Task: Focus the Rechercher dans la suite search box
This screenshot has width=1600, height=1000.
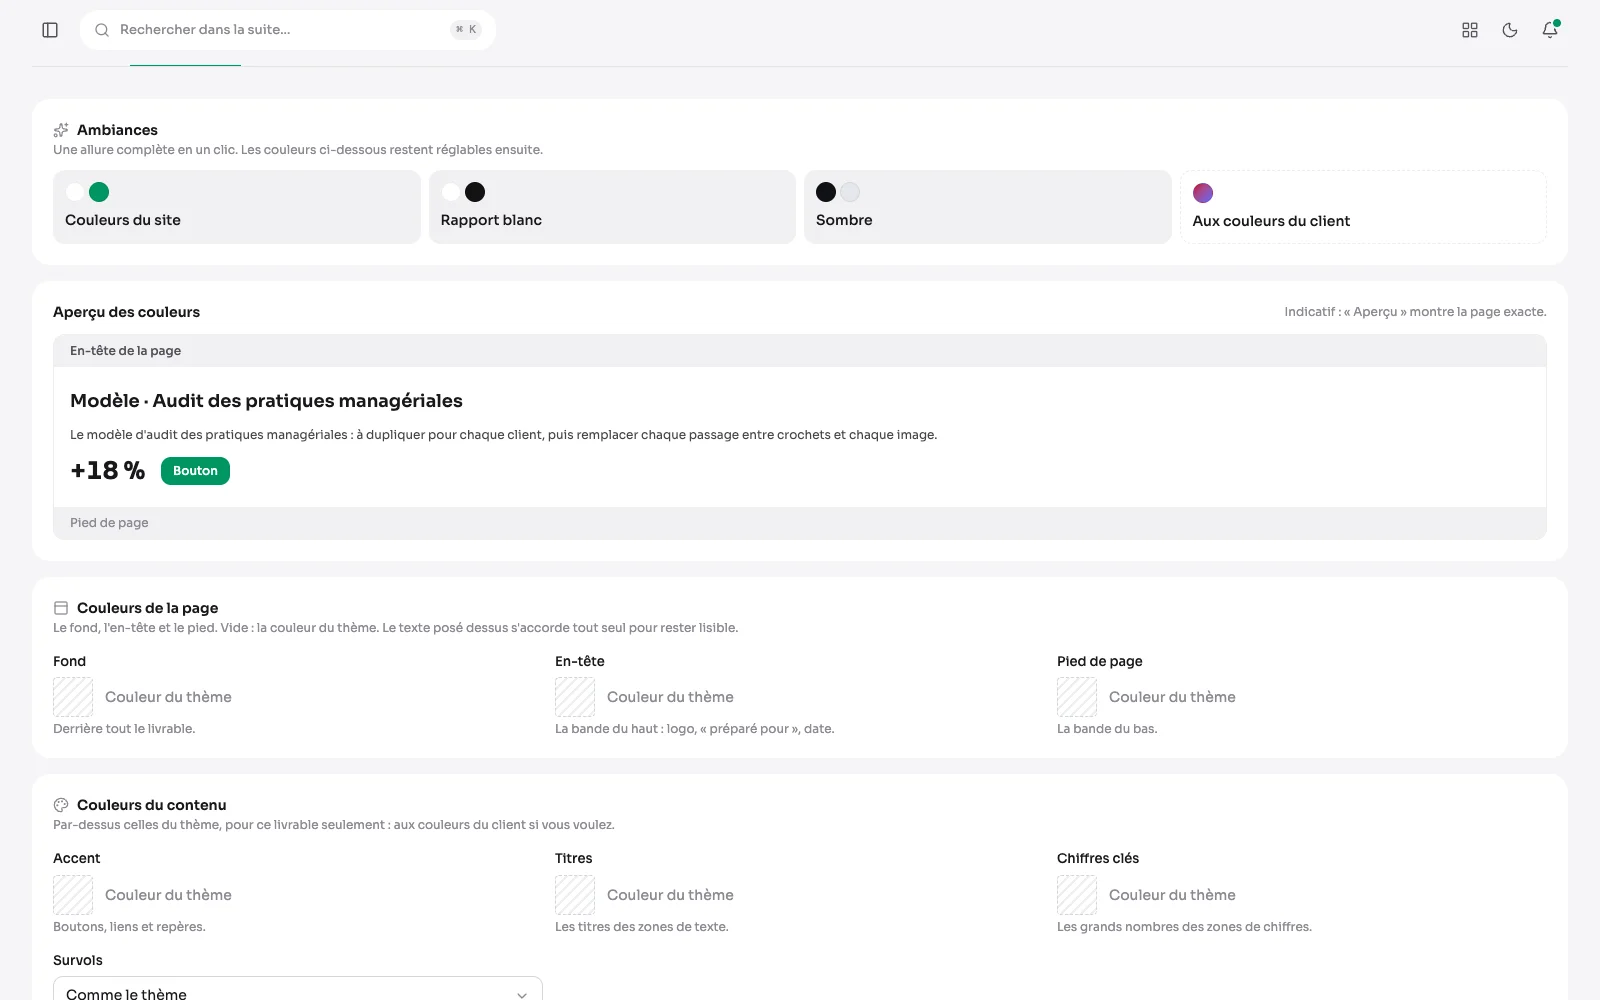Action: coord(288,30)
